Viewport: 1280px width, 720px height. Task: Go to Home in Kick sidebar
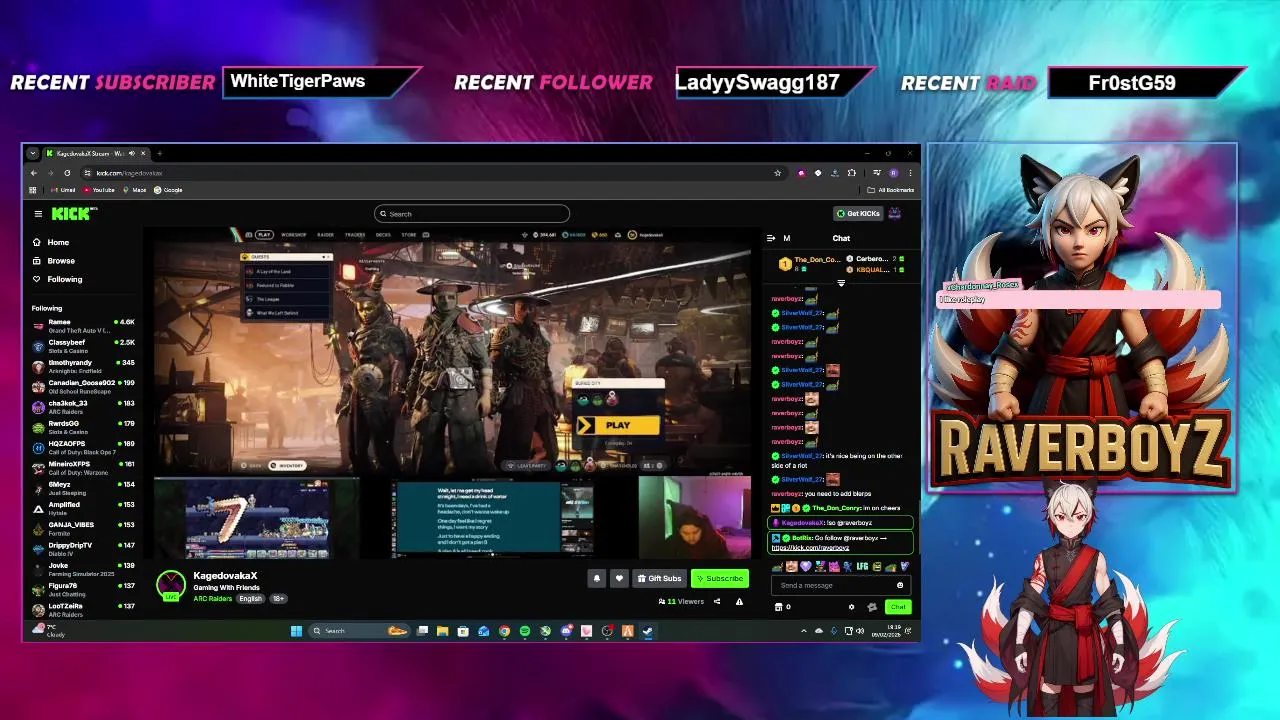(51, 242)
